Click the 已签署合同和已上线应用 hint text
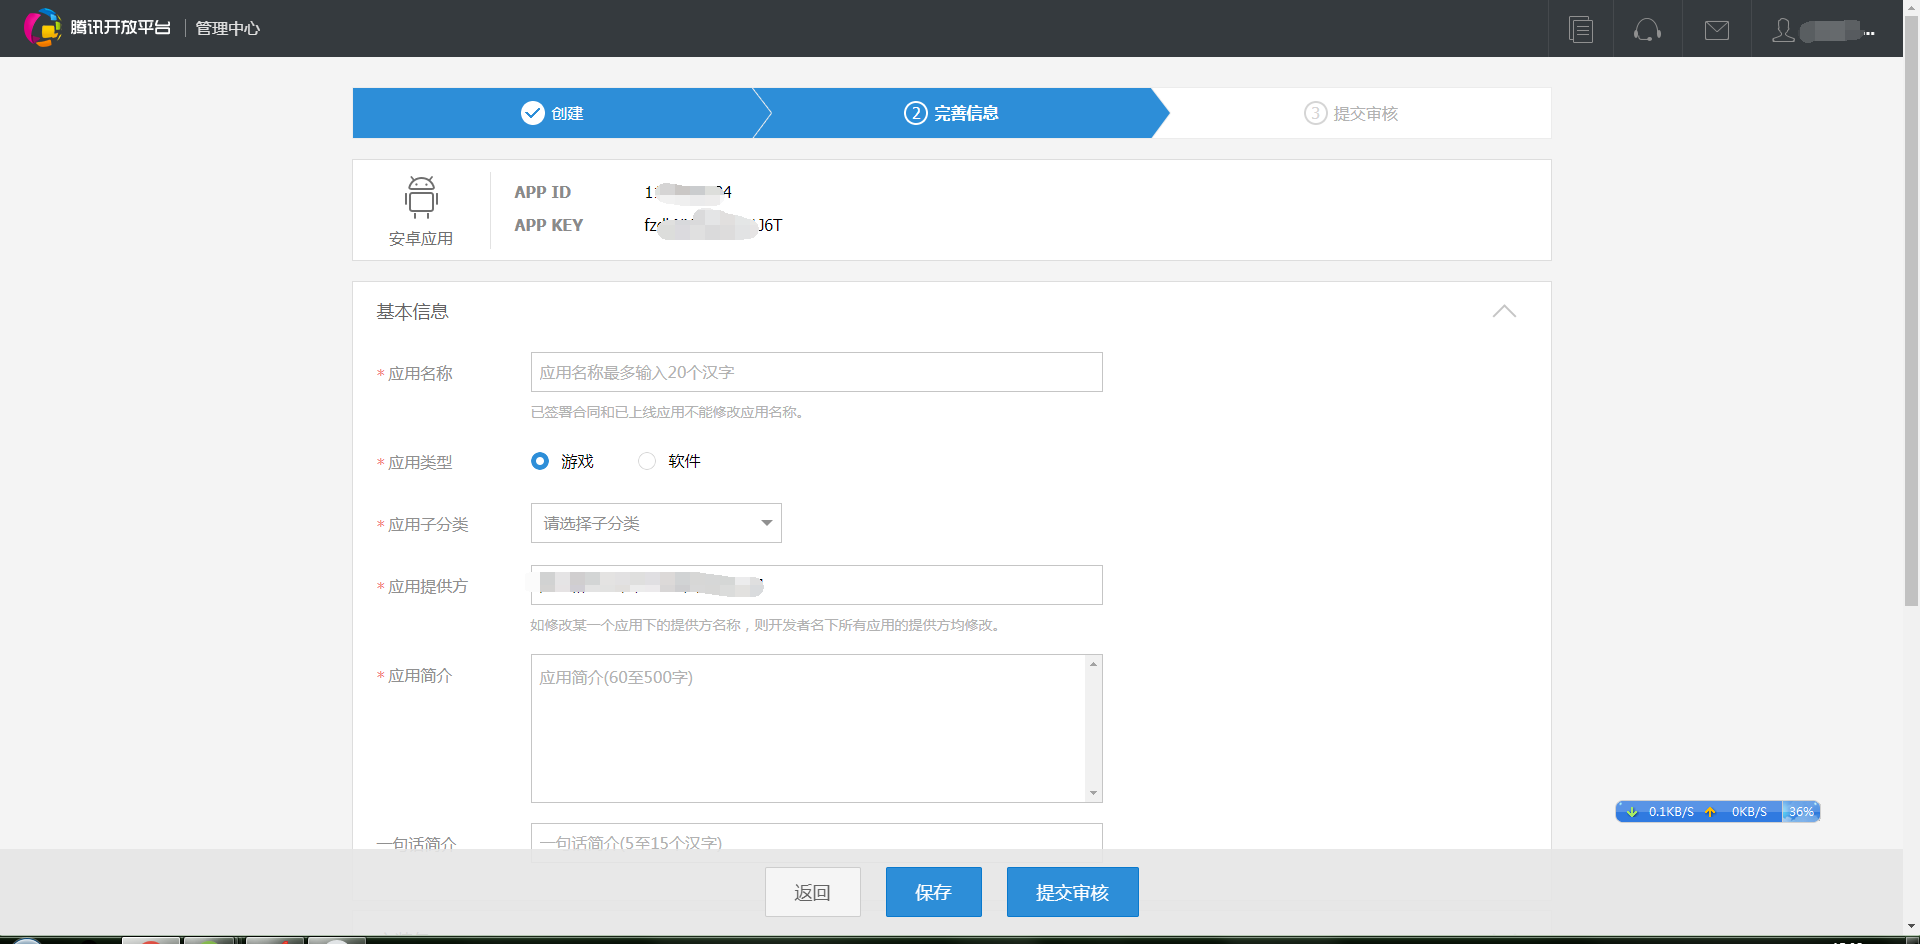 point(668,412)
